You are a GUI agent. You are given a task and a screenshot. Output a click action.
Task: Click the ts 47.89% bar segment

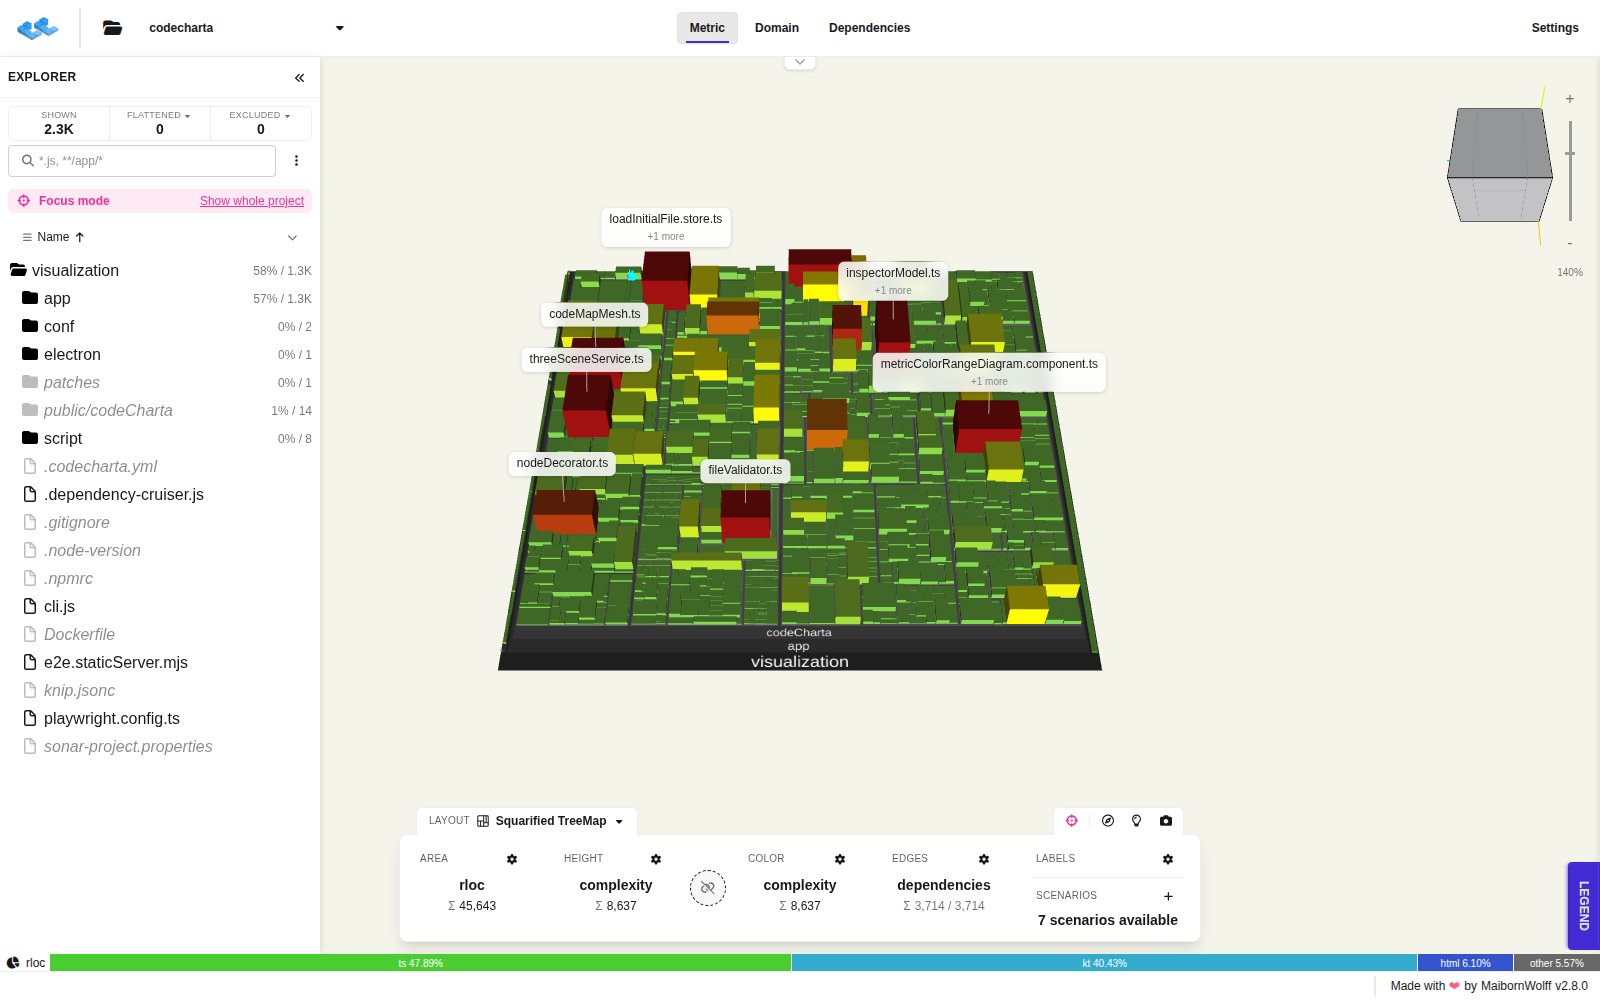(420, 963)
